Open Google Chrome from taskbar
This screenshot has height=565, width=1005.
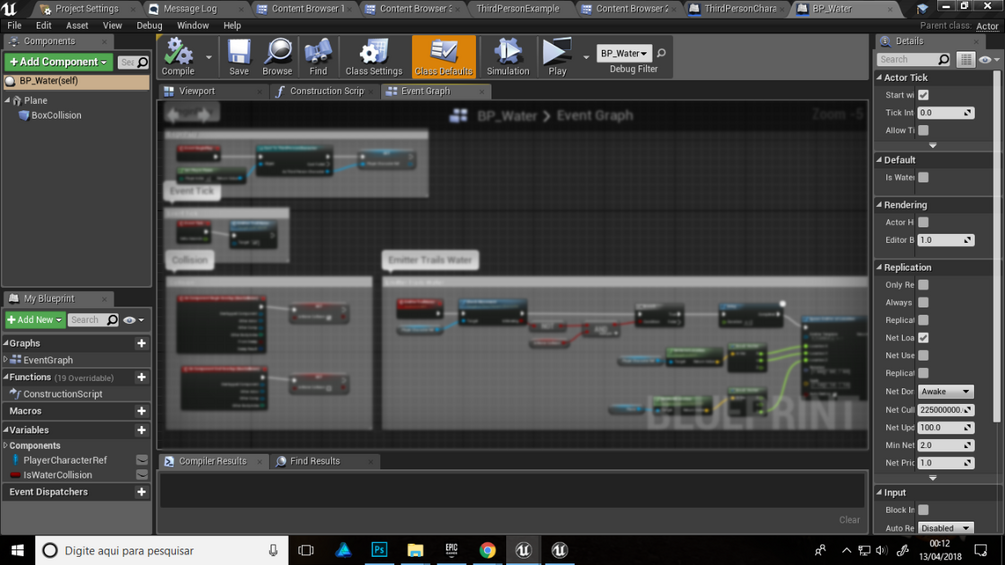488,550
